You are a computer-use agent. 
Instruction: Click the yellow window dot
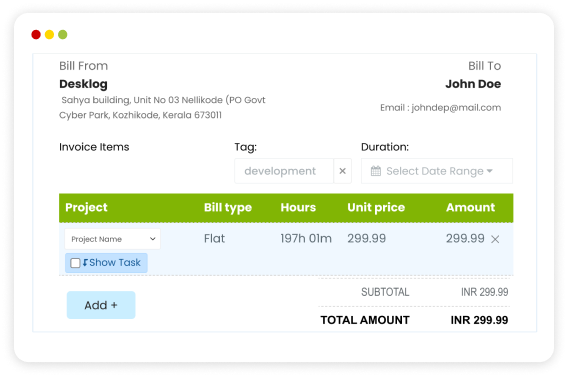49,34
